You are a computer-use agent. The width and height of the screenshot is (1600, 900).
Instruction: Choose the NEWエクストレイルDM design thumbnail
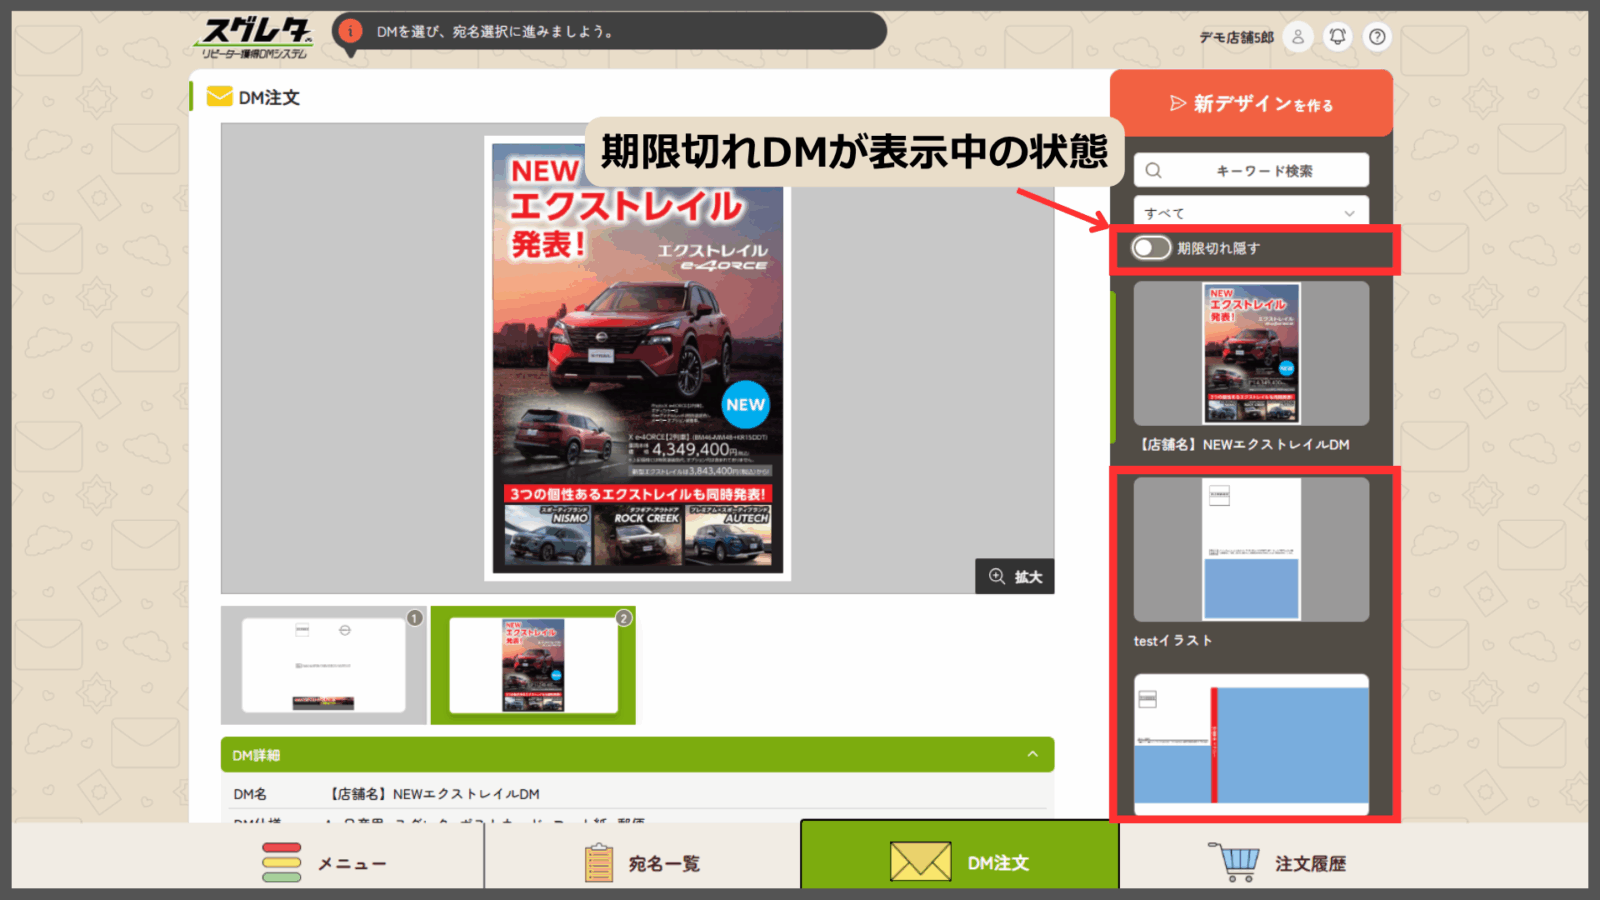click(x=1250, y=353)
